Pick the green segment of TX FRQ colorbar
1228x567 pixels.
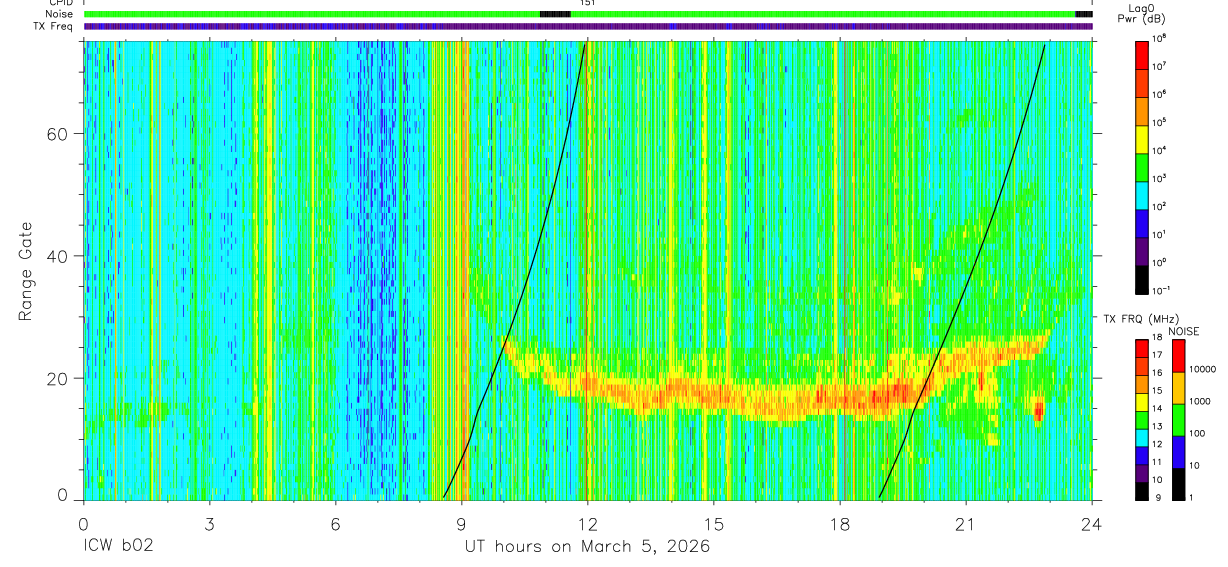tap(1142, 420)
